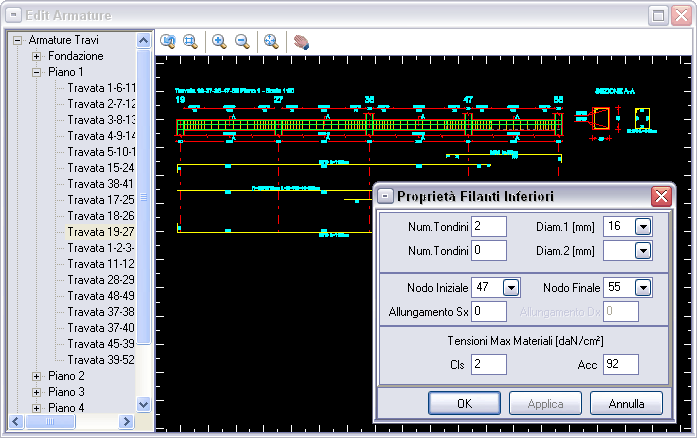Select the zoom window tool
Image resolution: width=697 pixels, height=438 pixels.
click(x=190, y=41)
